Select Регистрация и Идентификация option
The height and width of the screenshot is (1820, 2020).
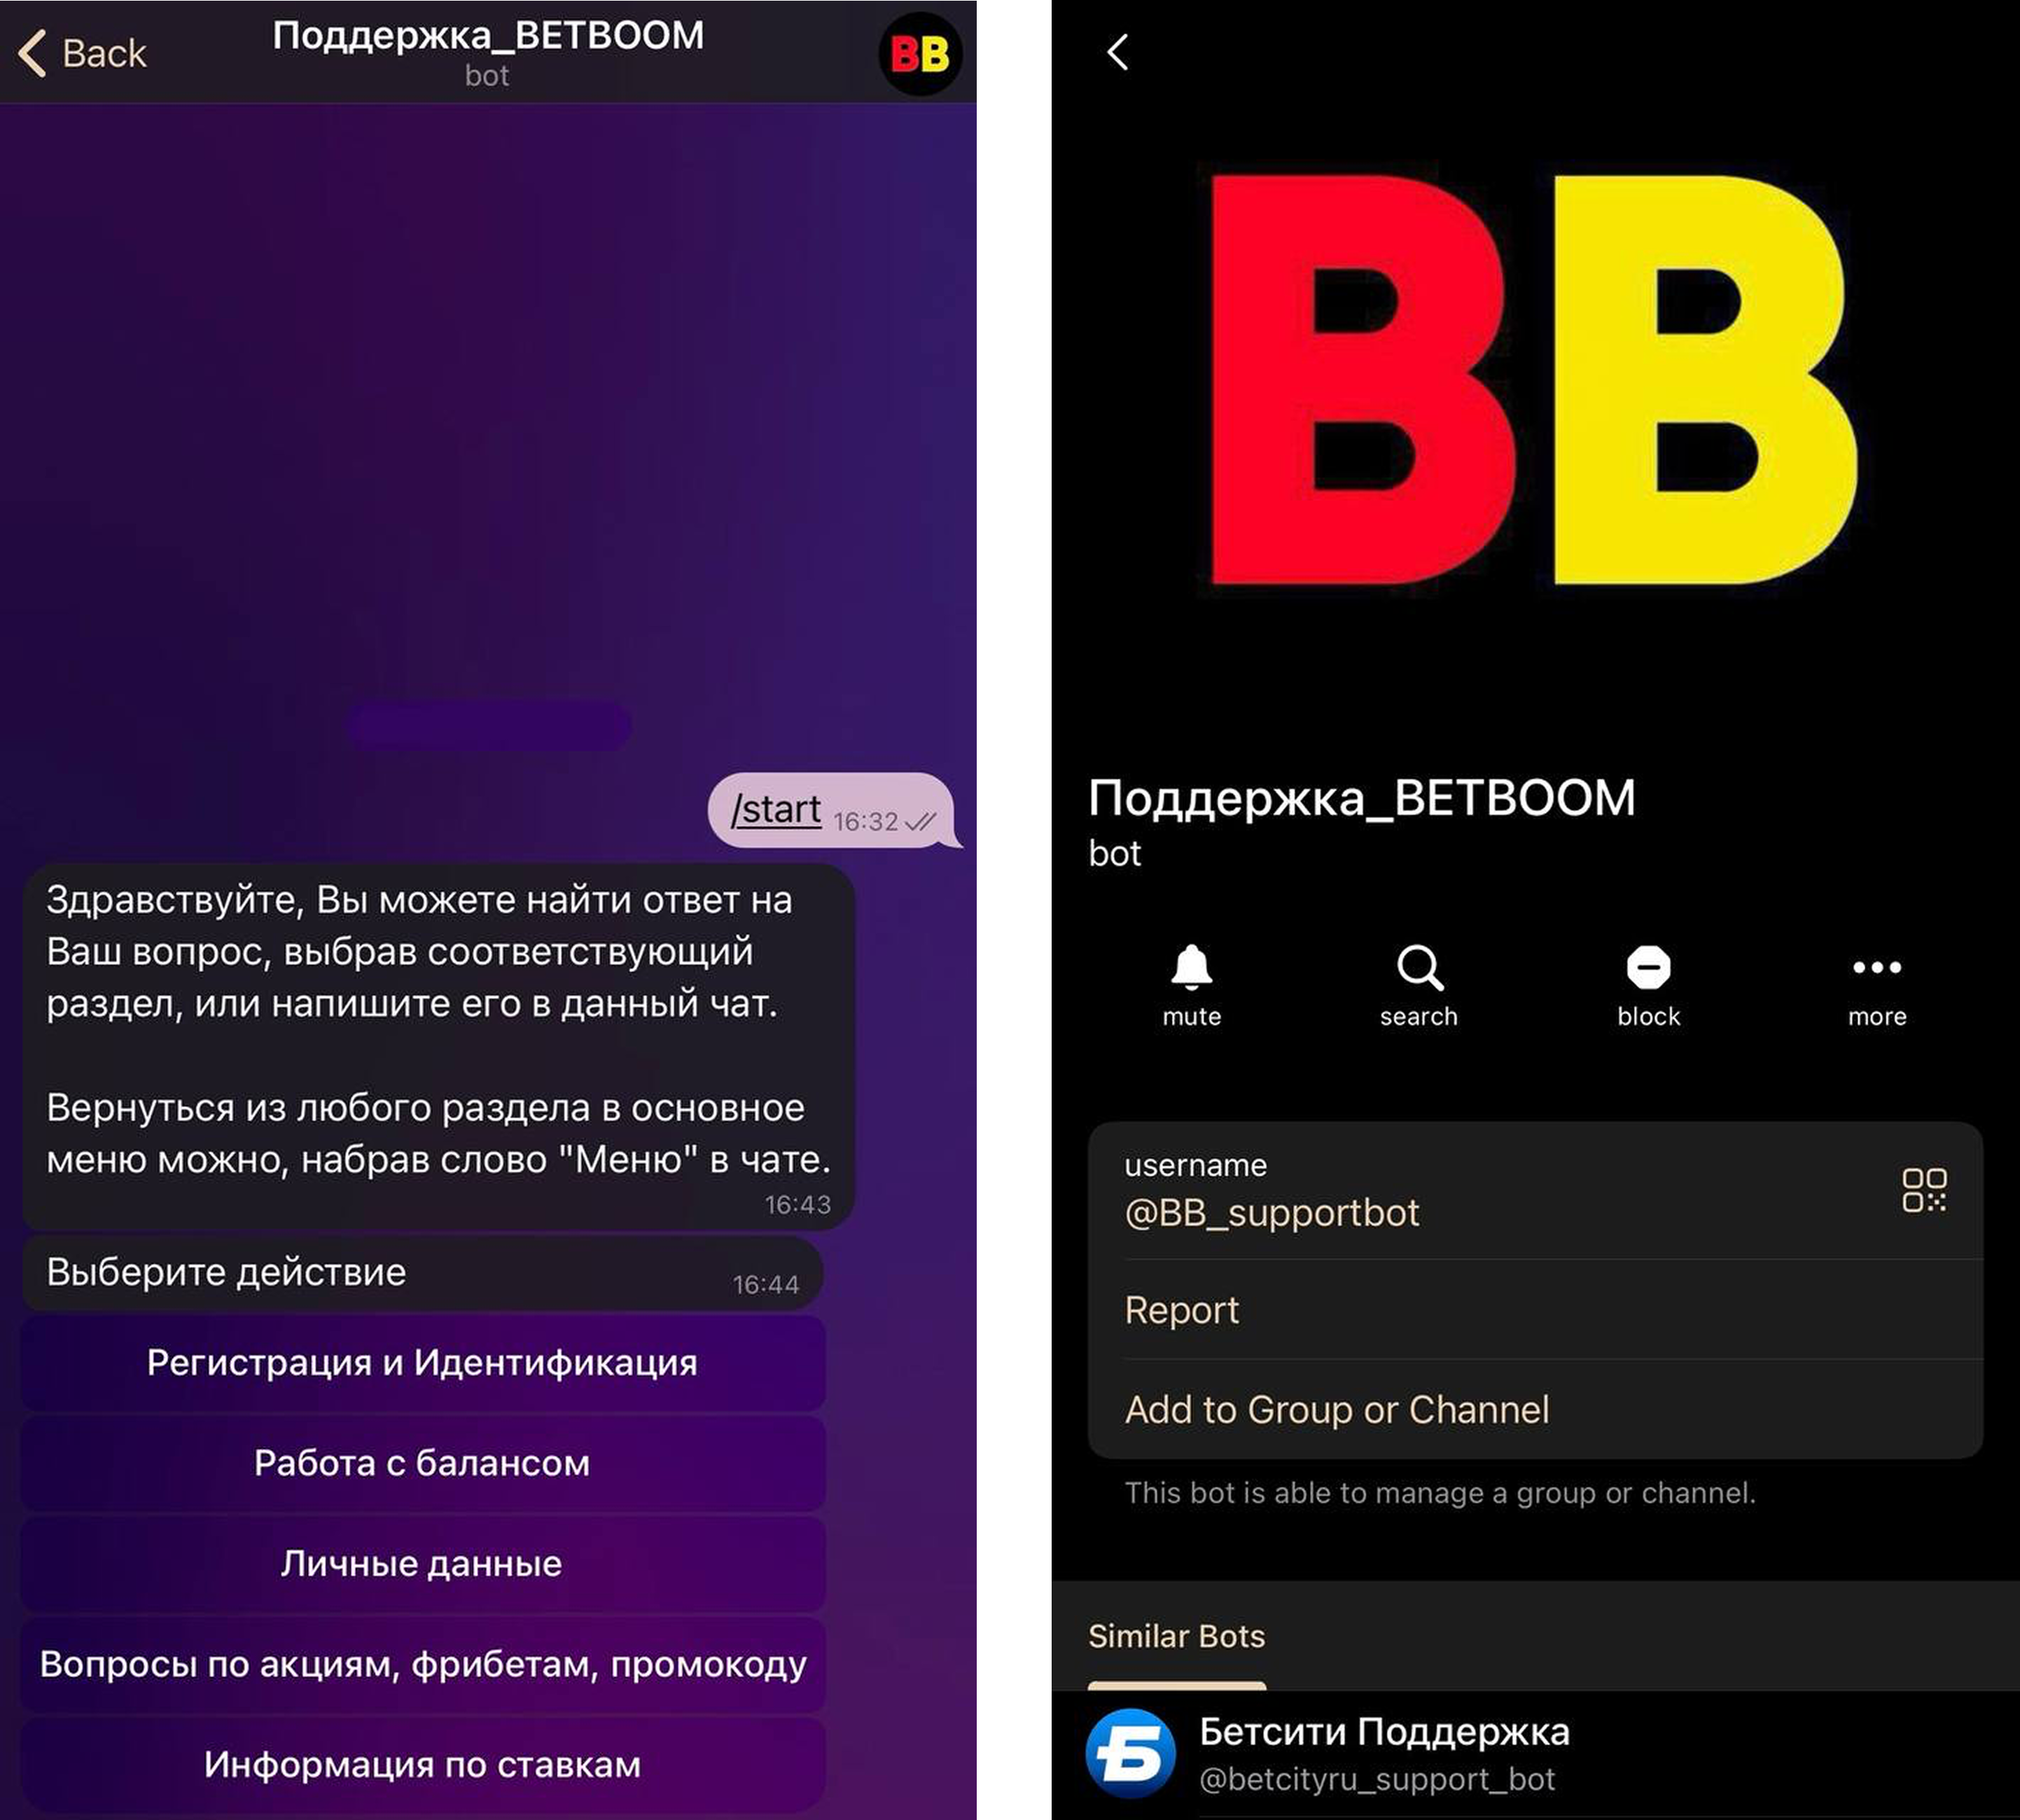[x=423, y=1363]
